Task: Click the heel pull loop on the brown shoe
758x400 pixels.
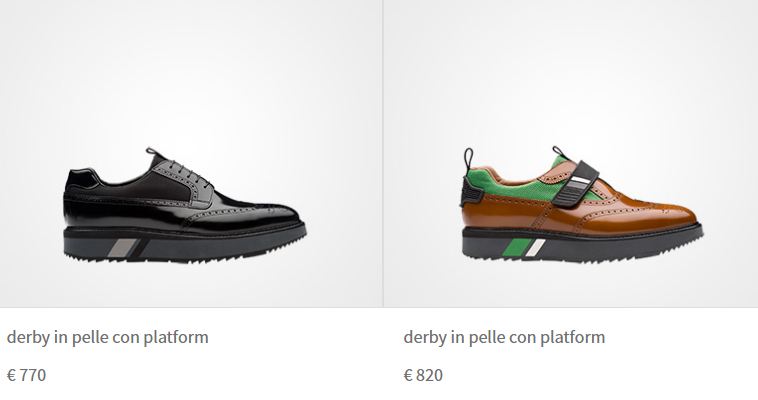Action: pyautogui.click(x=468, y=162)
